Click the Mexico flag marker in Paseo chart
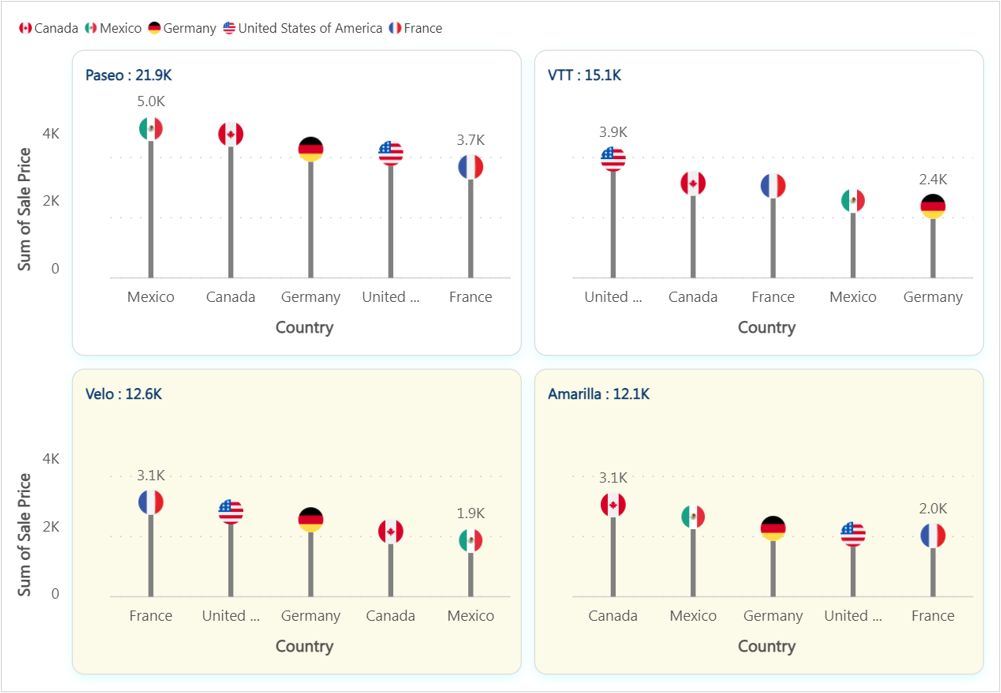 [151, 129]
